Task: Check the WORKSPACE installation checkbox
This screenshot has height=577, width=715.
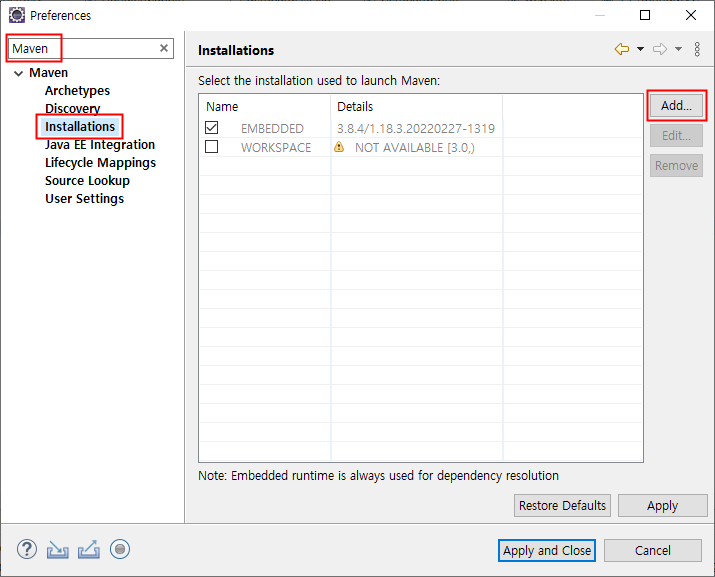Action: point(212,147)
